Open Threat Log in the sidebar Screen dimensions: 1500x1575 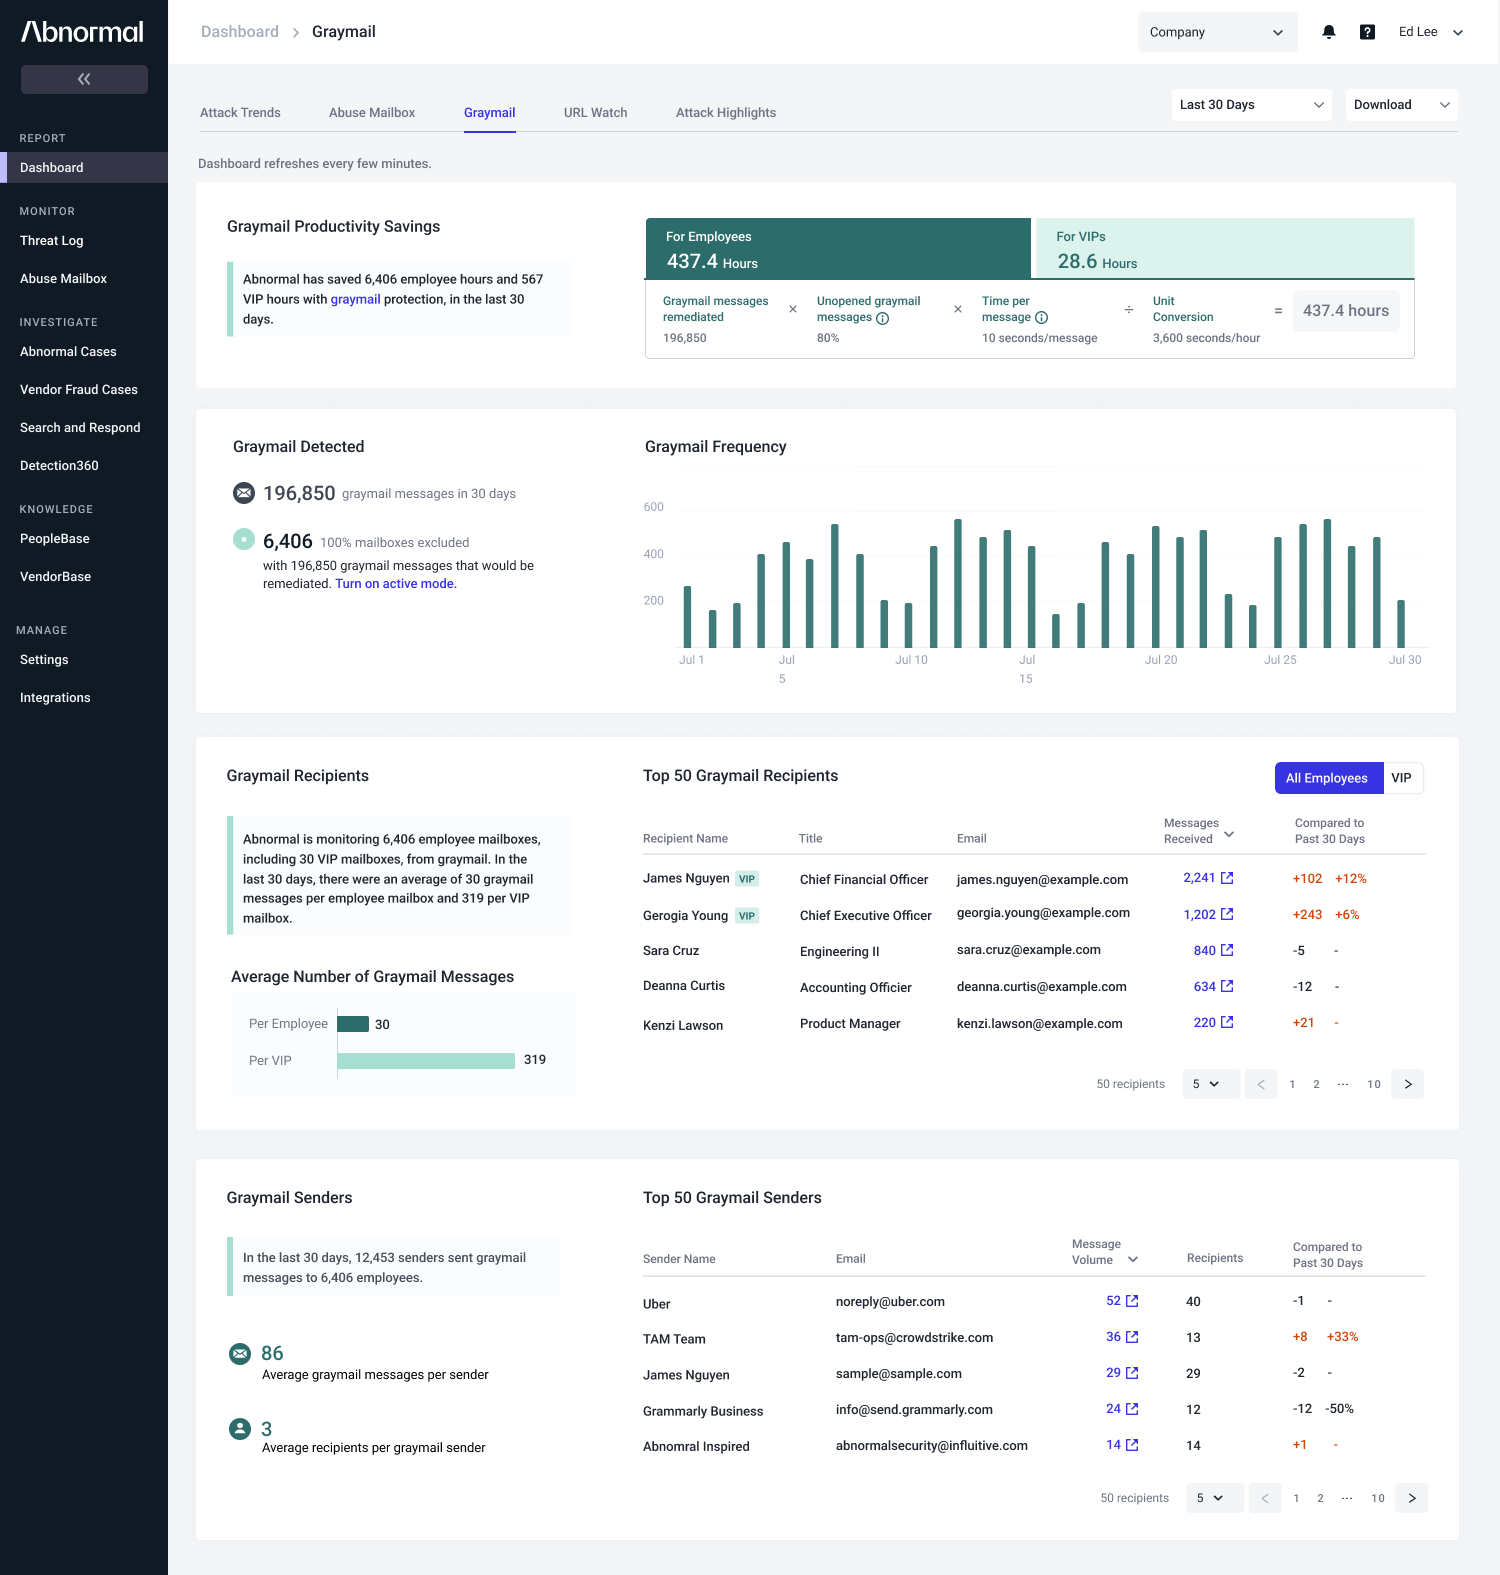(x=52, y=241)
